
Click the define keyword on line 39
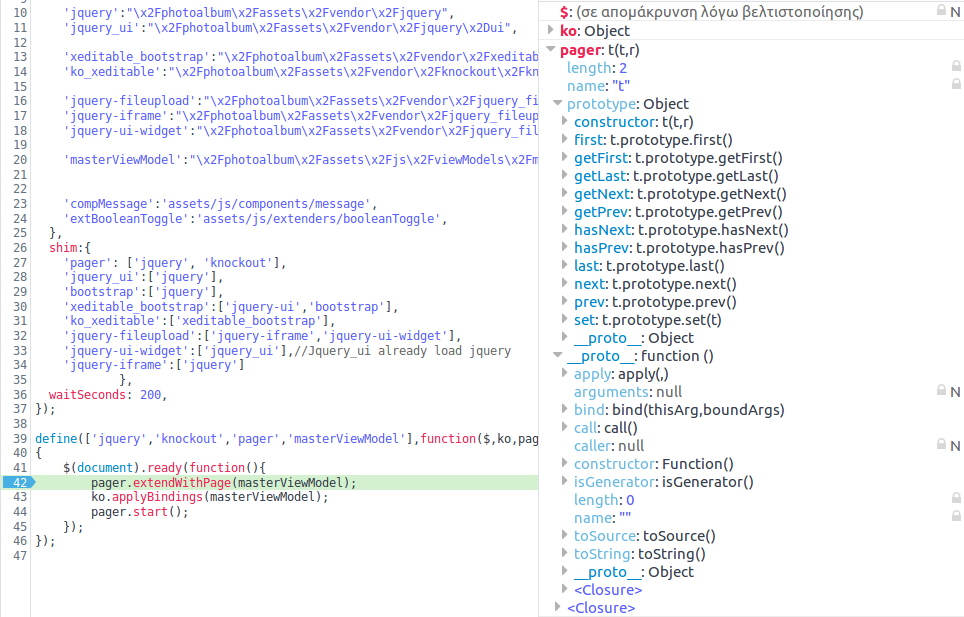click(x=56, y=439)
